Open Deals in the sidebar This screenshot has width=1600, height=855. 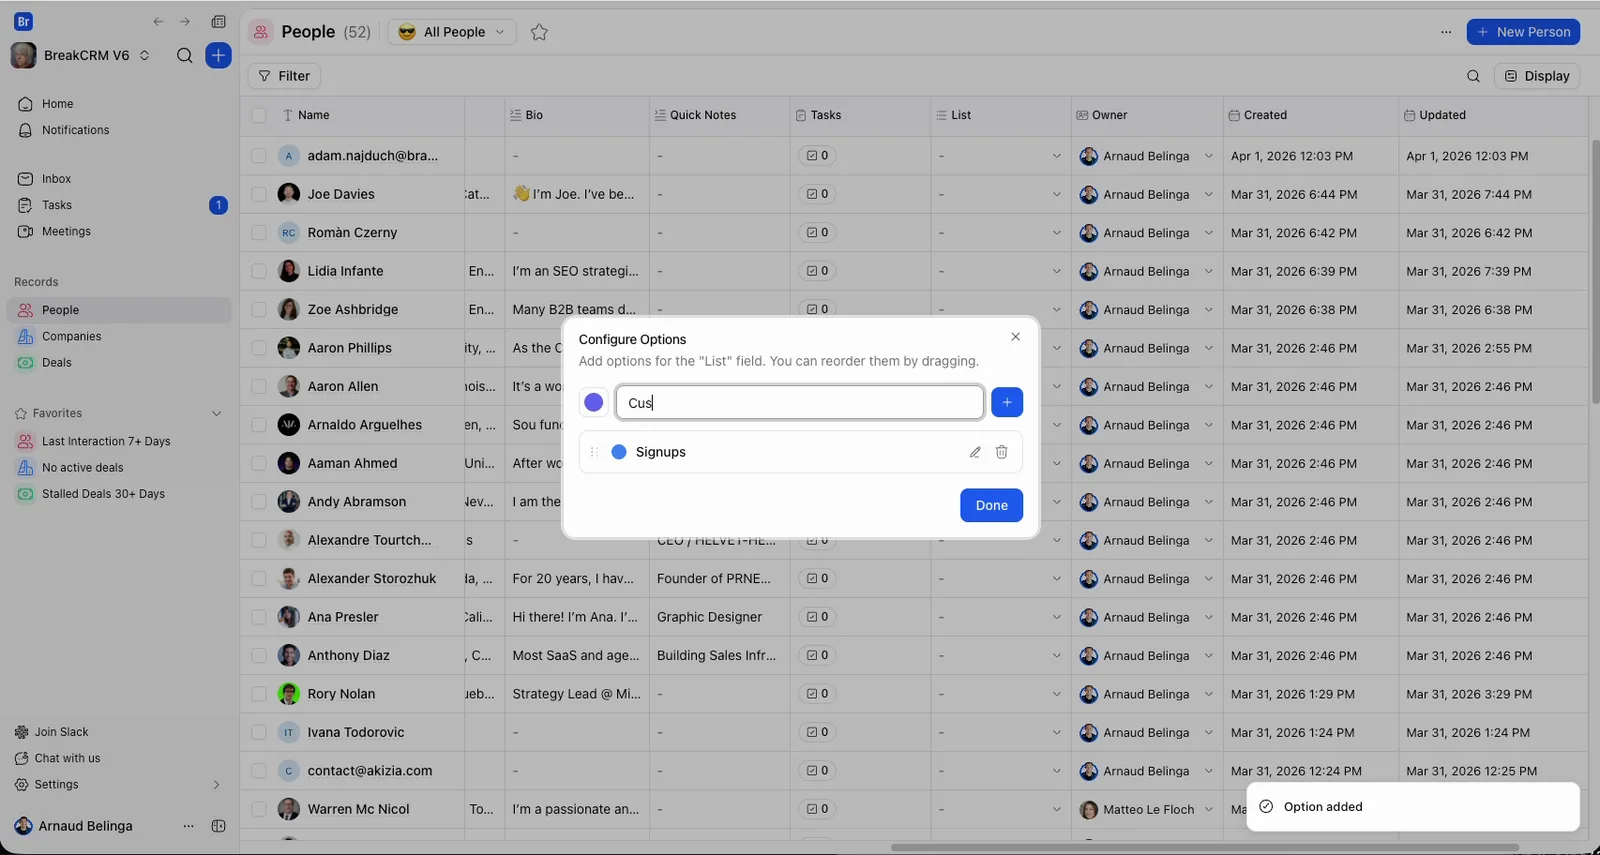[56, 363]
